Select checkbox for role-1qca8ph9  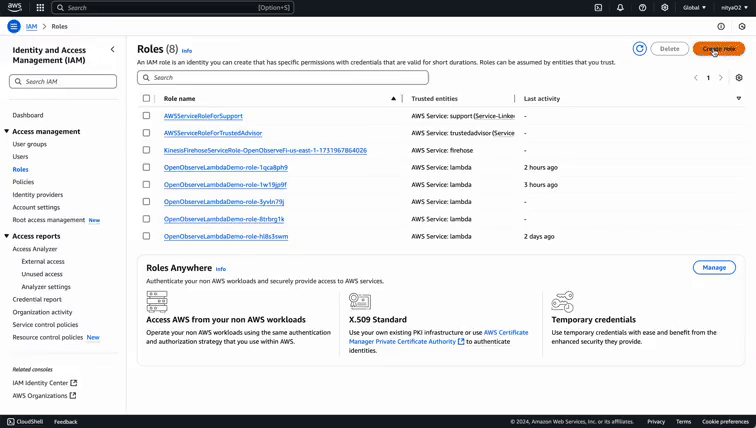pos(146,167)
